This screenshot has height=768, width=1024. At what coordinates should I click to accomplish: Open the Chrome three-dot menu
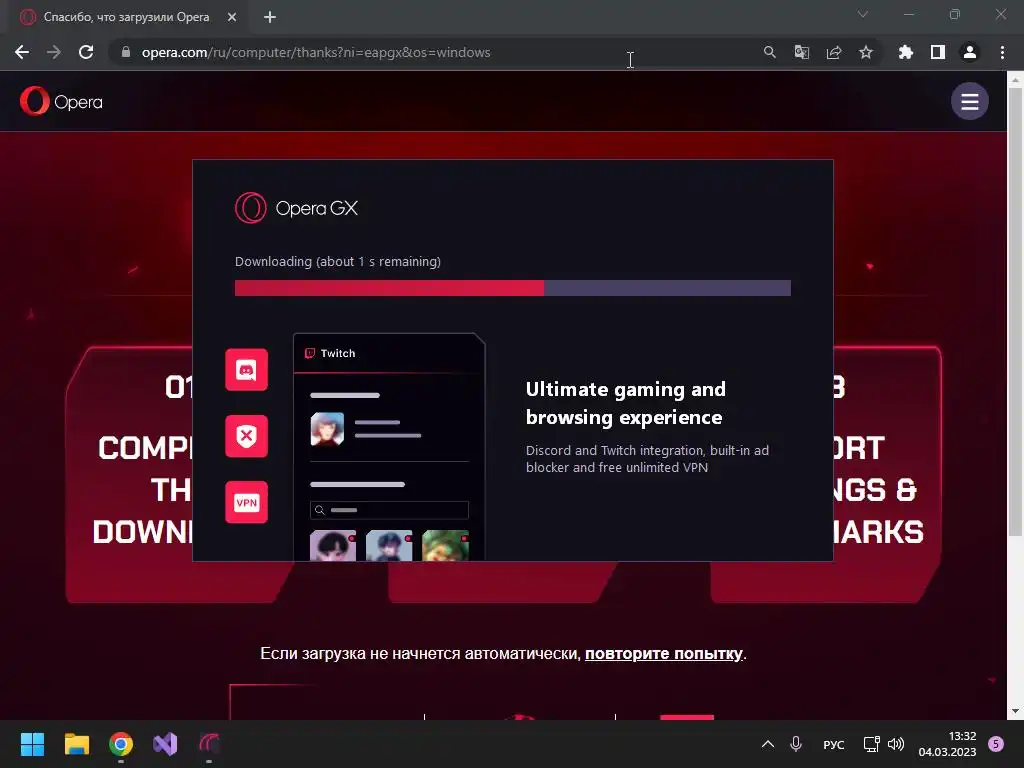pyautogui.click(x=1002, y=52)
